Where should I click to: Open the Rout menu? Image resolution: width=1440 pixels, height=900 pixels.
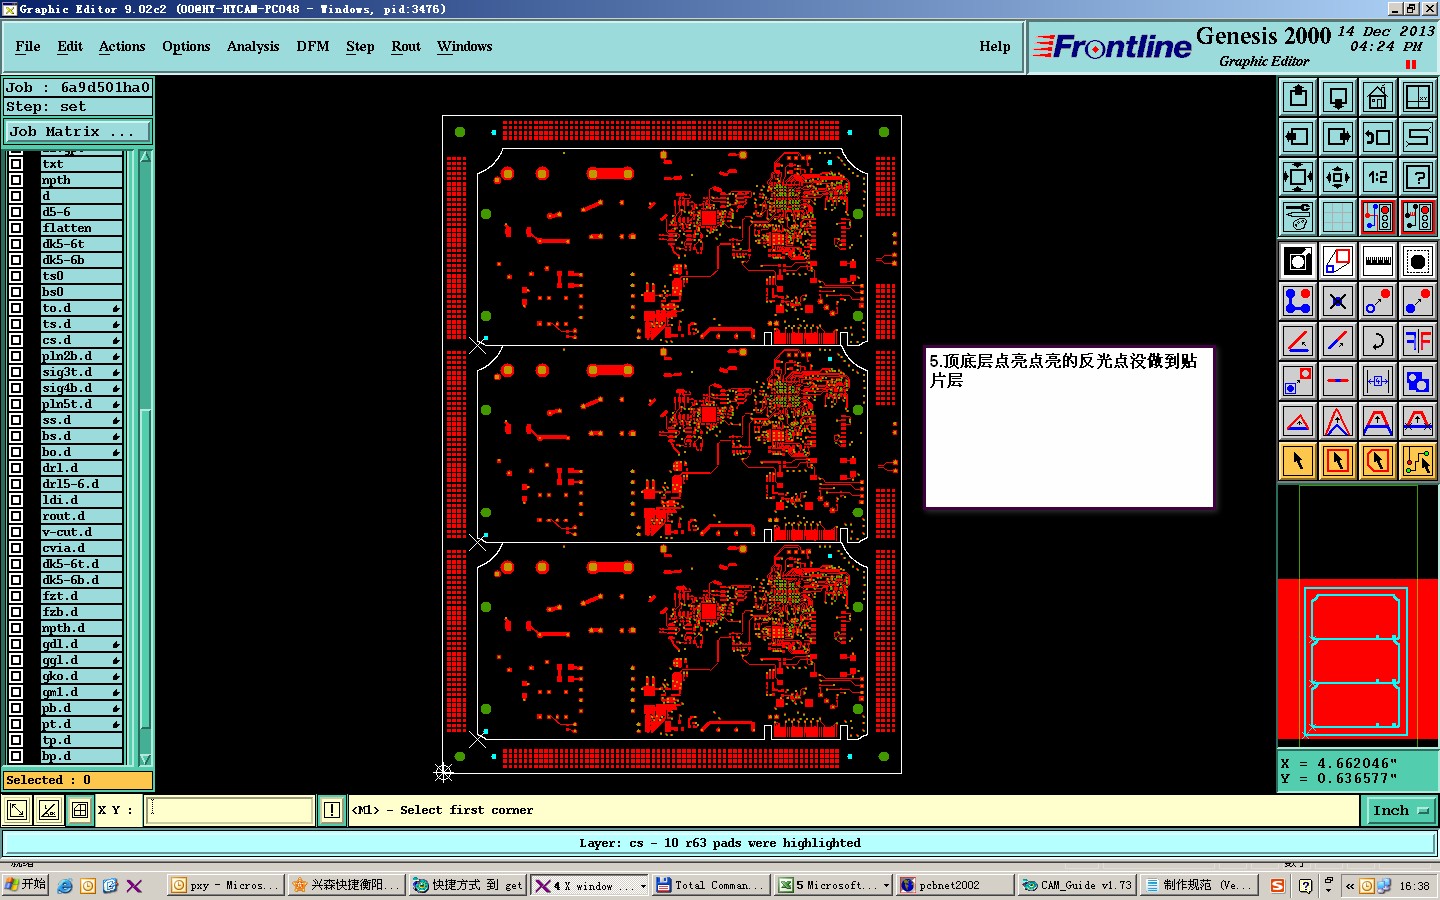[406, 46]
